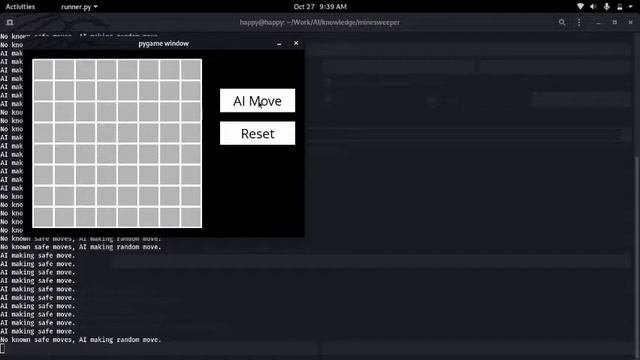The width and height of the screenshot is (640, 360).
Task: Click the volume speaker icon in the top bar
Action: point(593,7)
